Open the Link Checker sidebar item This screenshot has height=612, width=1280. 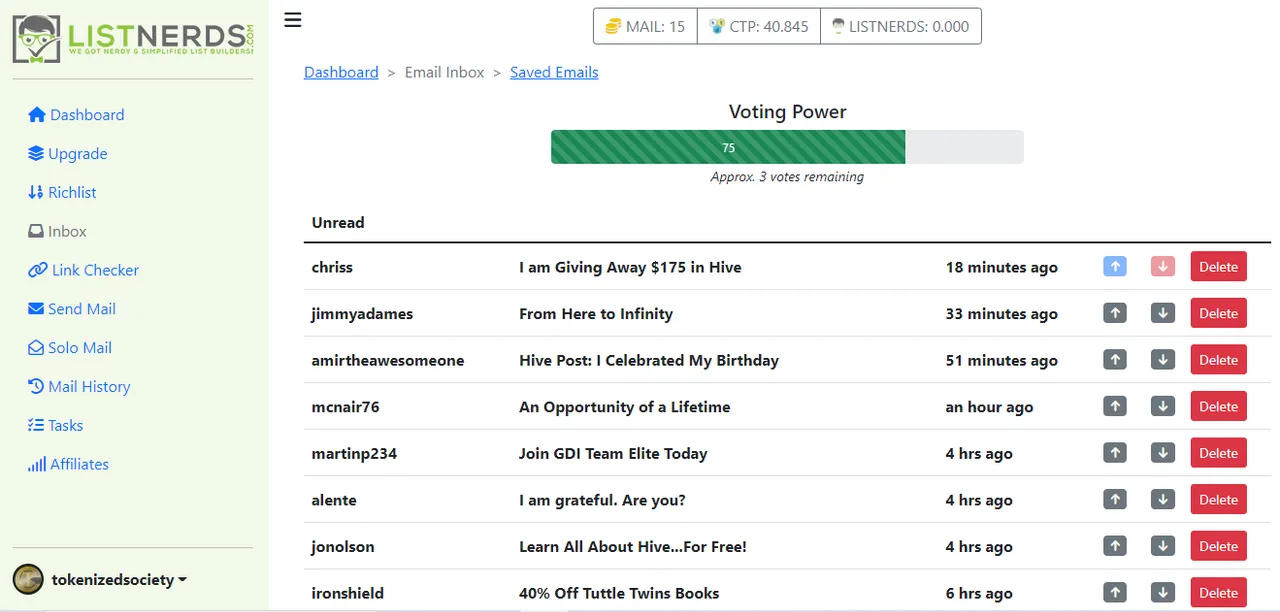(83, 270)
